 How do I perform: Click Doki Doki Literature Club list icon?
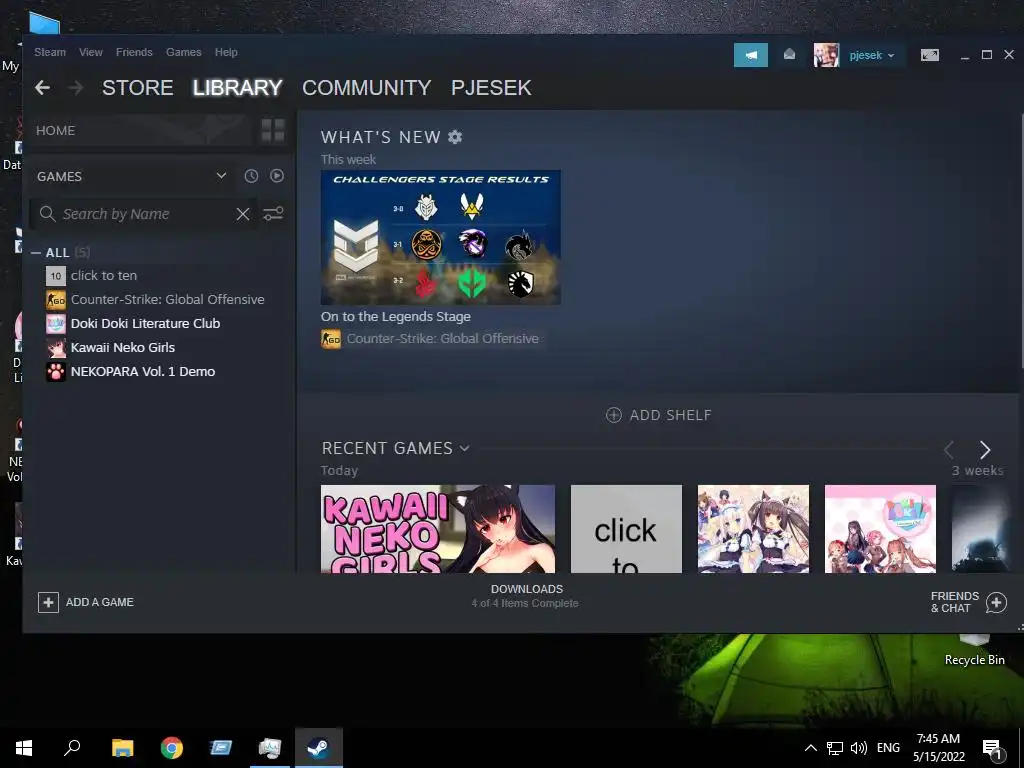[56, 323]
